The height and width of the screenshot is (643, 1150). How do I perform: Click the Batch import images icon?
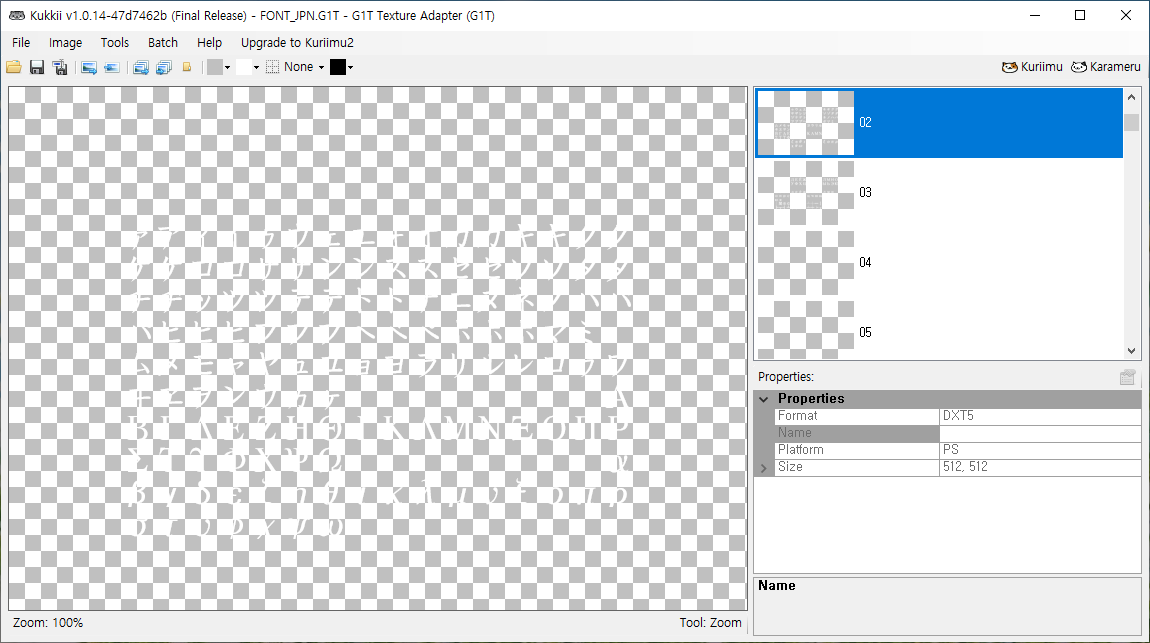point(164,67)
